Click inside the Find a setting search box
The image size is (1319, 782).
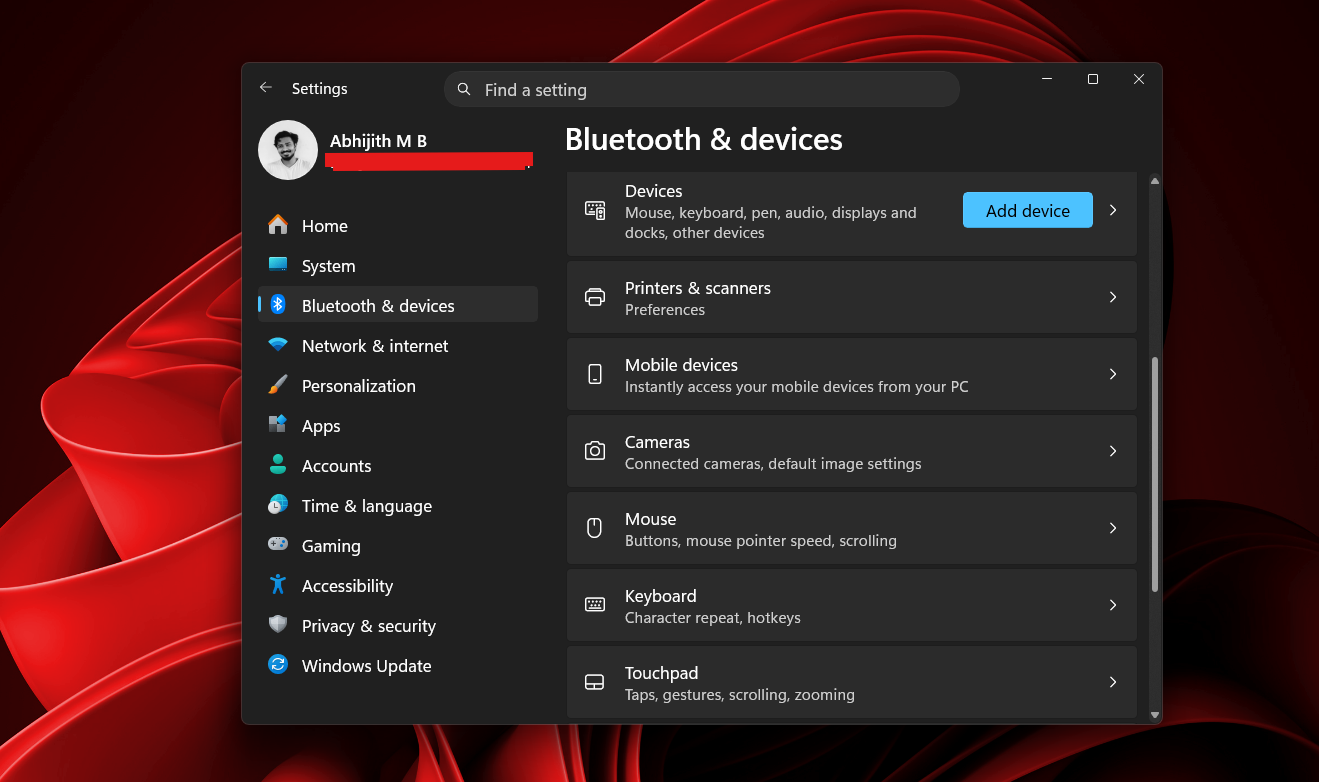700,89
